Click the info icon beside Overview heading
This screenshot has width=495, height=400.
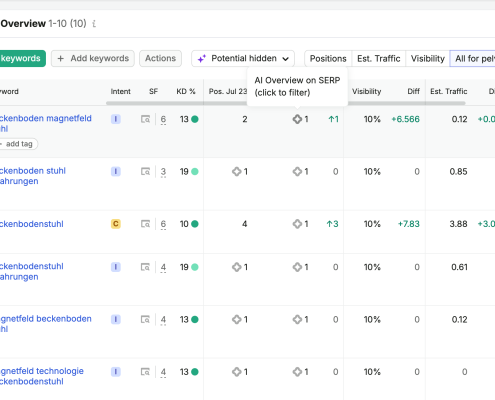coord(94,24)
